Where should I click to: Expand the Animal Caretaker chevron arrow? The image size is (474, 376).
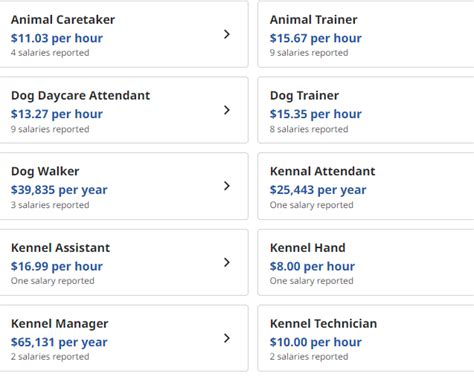[x=227, y=34]
